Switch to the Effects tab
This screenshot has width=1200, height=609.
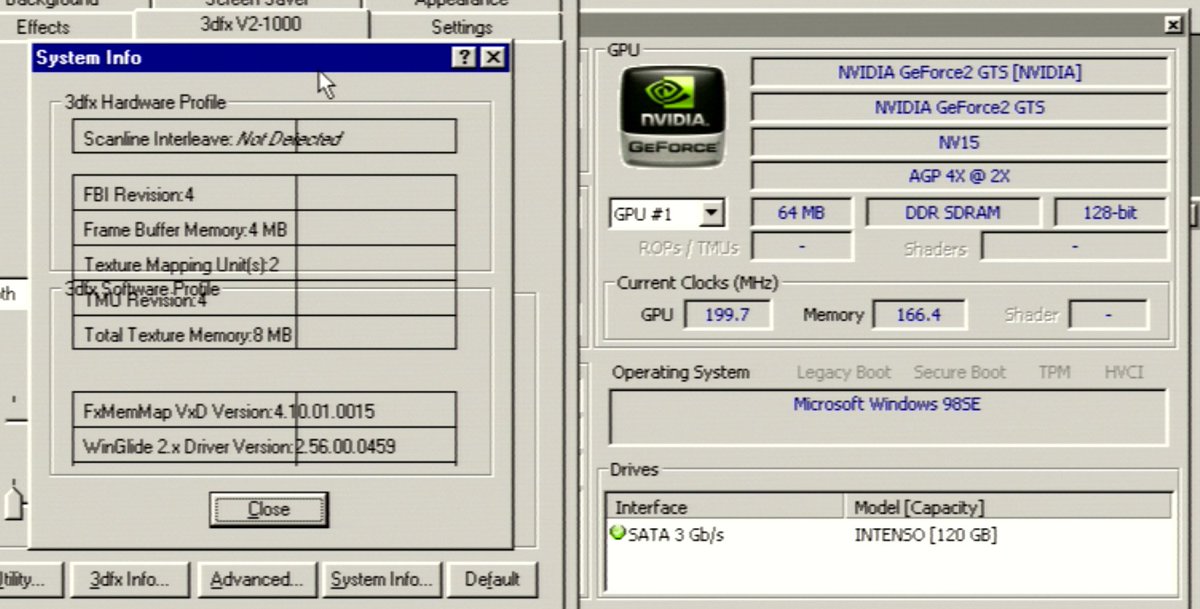43,27
